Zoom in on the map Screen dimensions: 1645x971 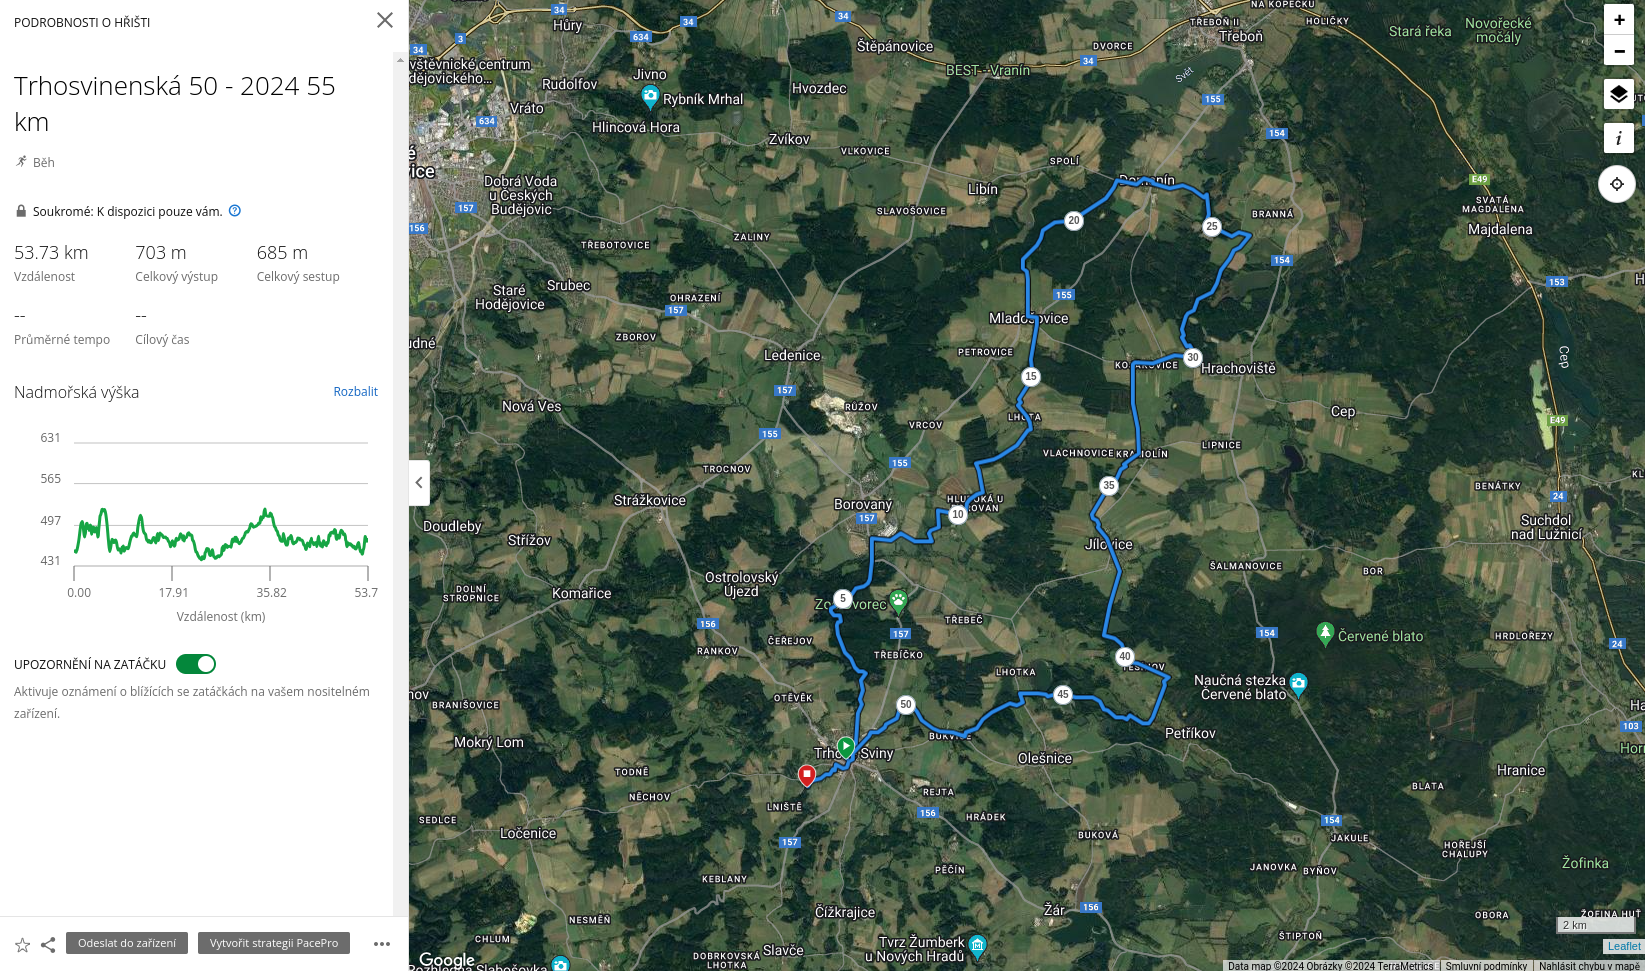[x=1619, y=20]
